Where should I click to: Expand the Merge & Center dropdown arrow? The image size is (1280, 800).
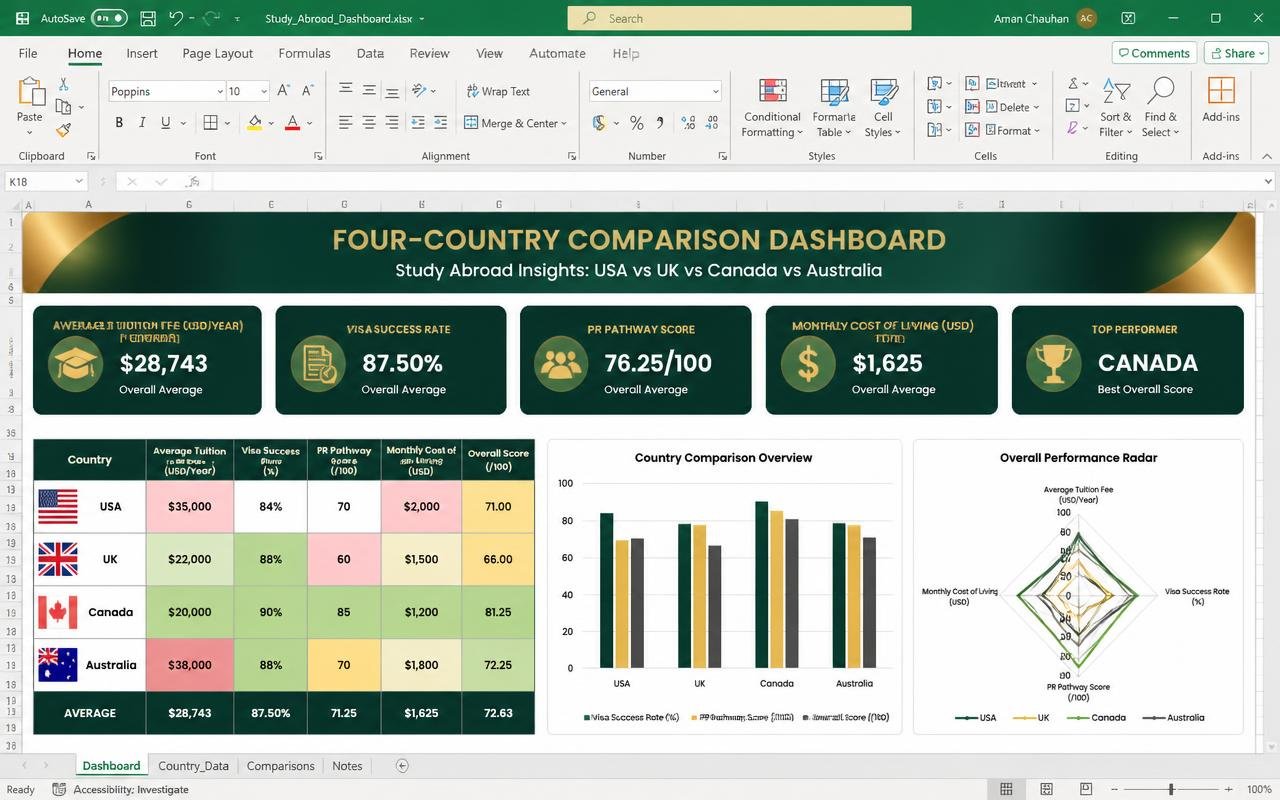(564, 124)
